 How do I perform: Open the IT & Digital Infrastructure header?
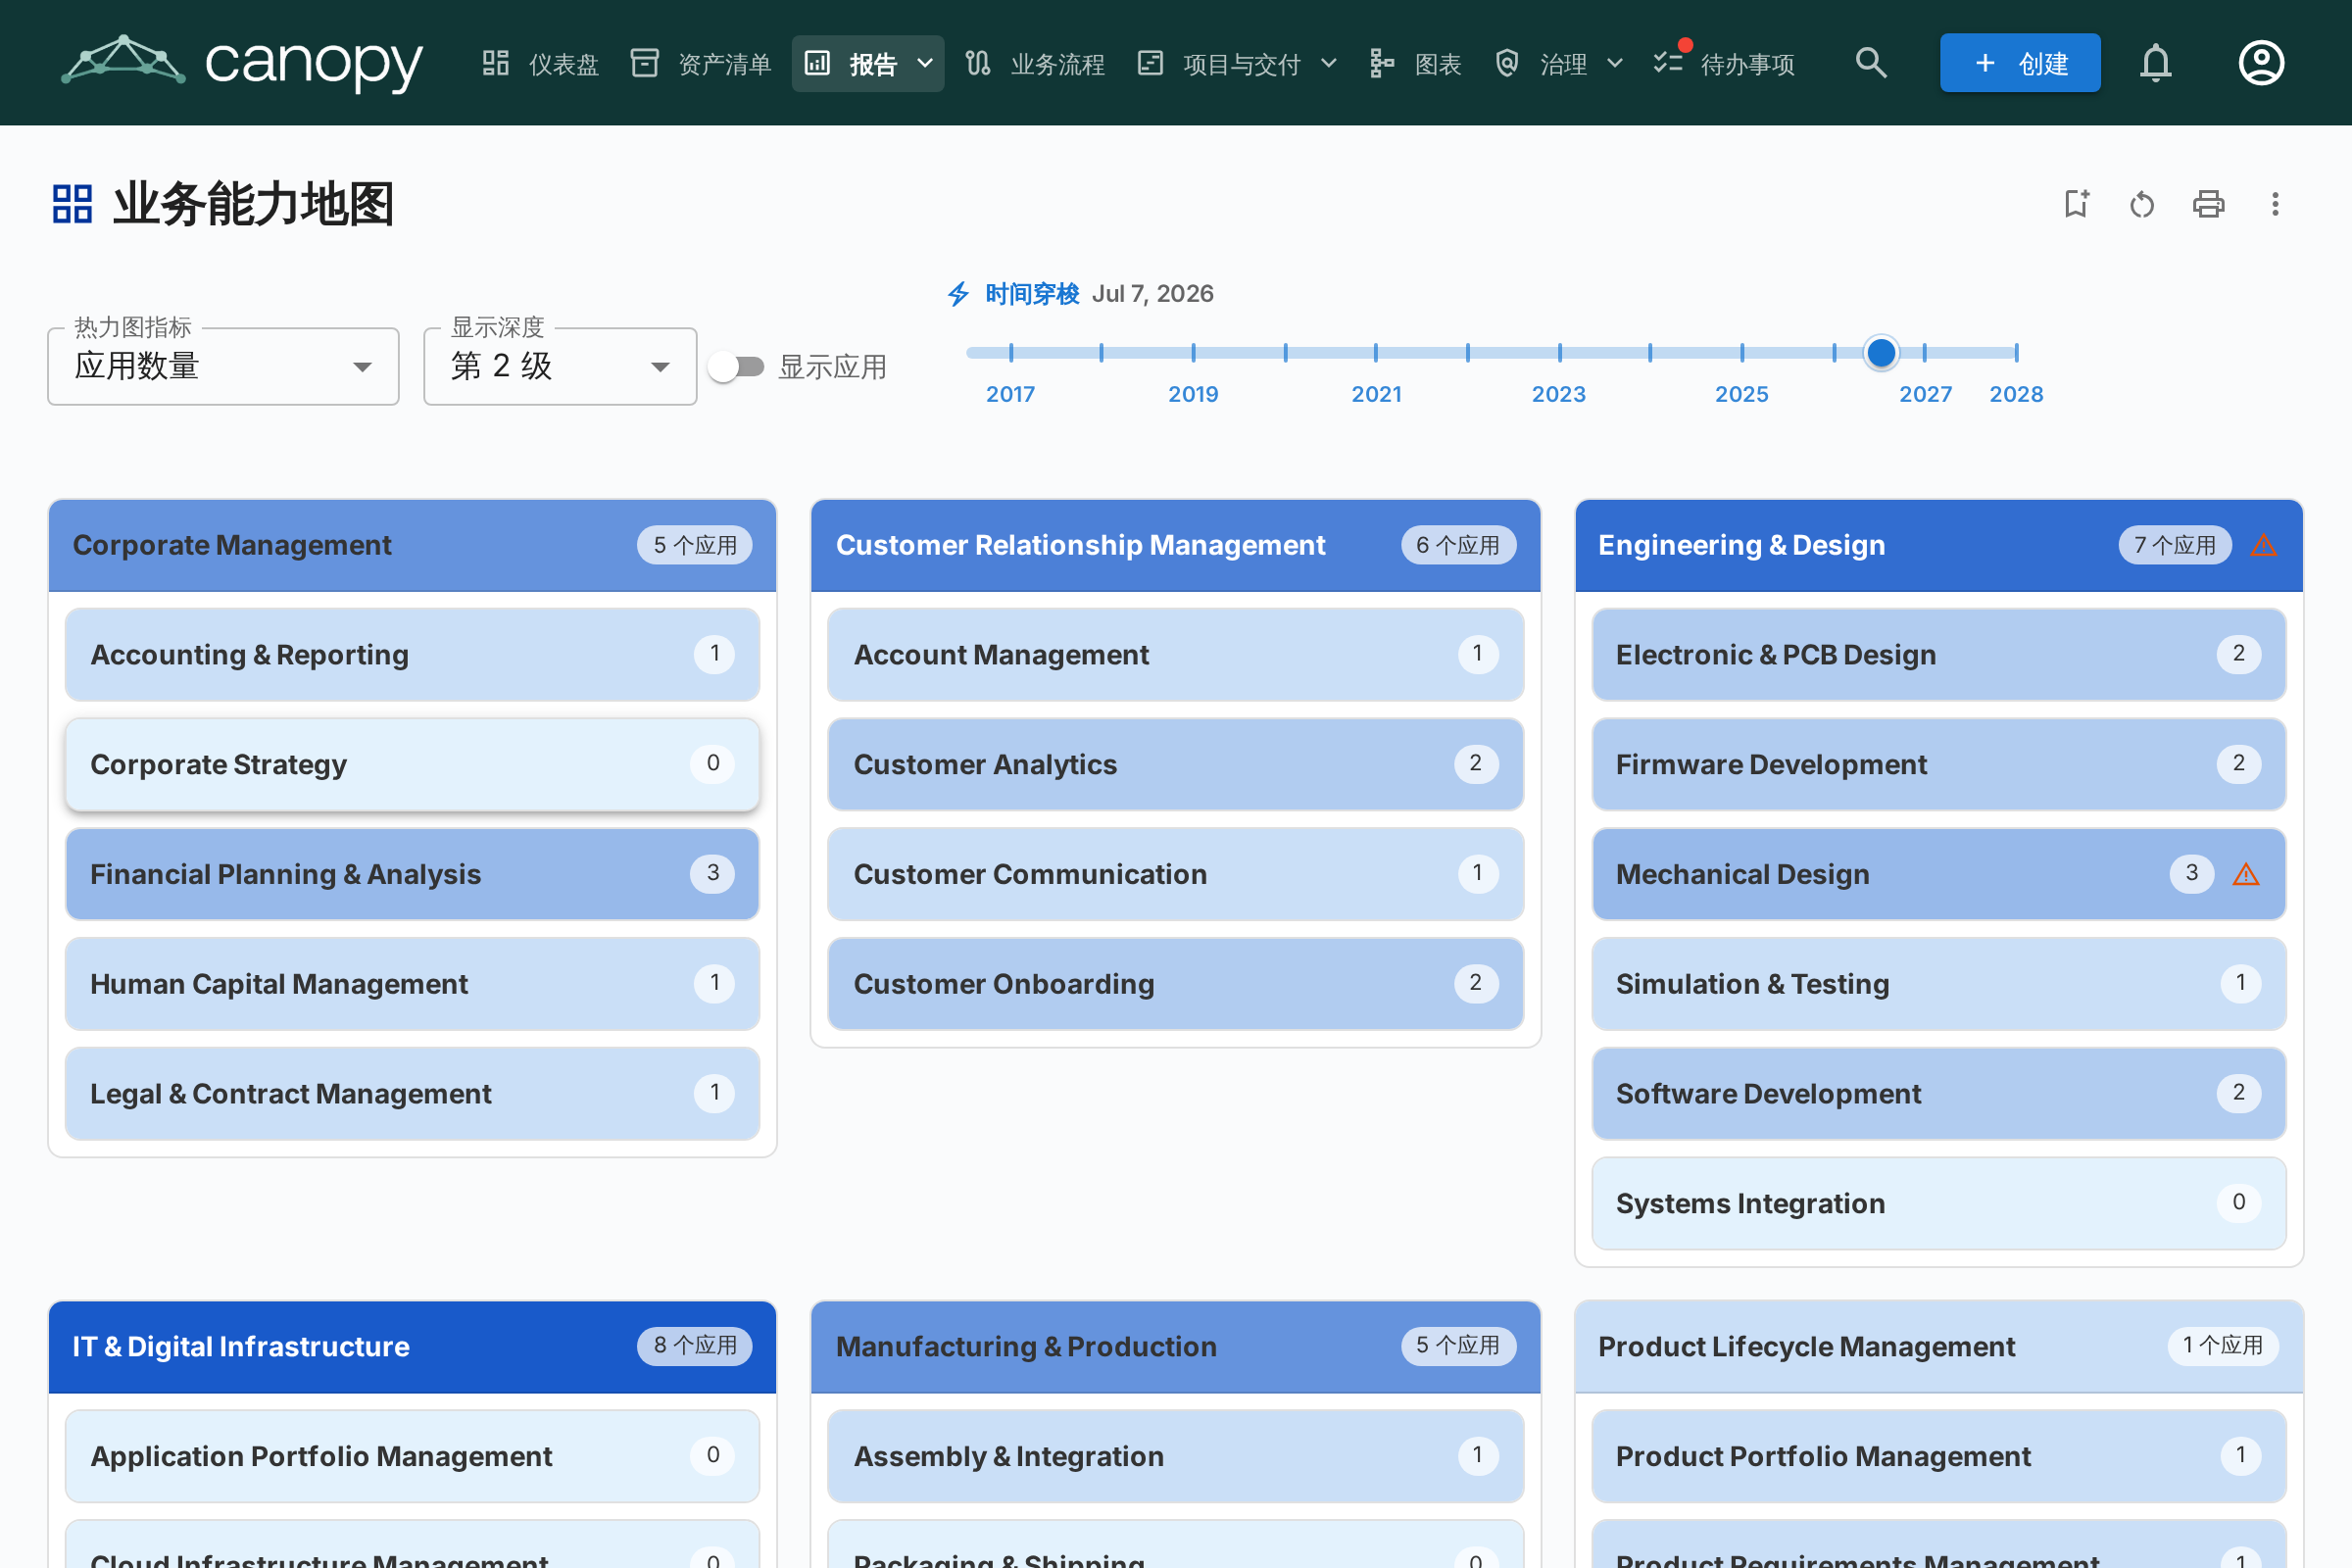412,1346
